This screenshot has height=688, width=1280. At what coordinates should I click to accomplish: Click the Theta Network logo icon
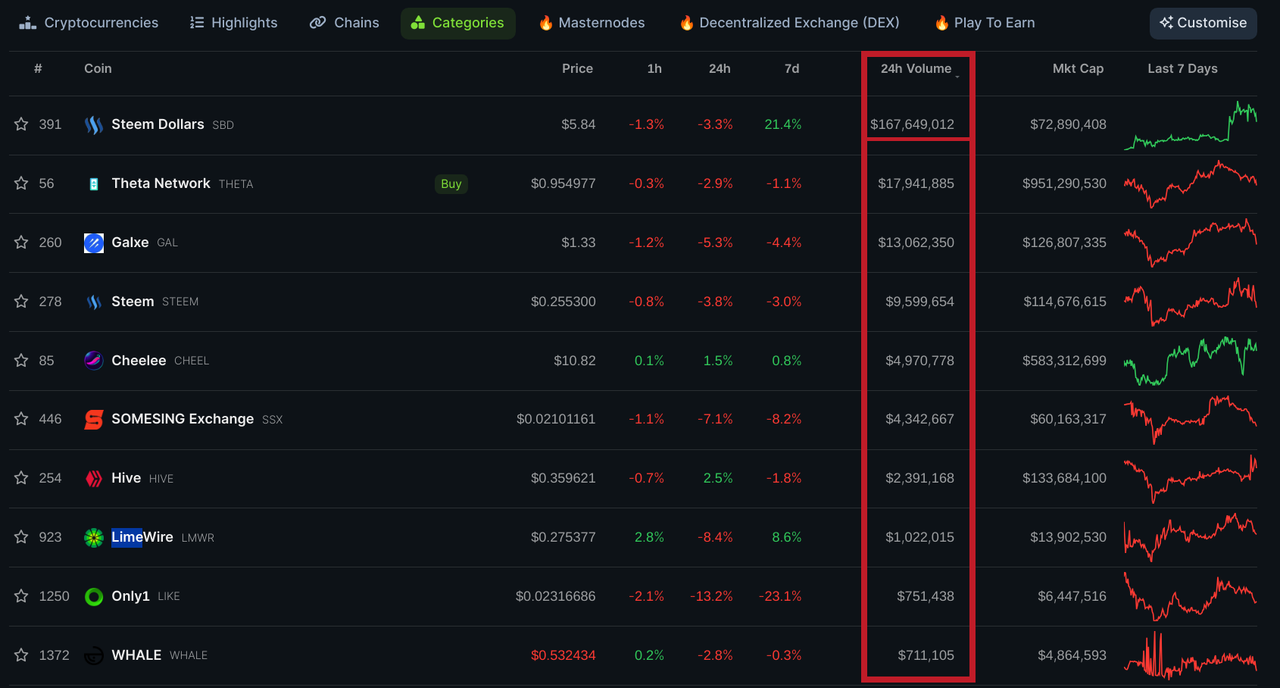tap(94, 184)
